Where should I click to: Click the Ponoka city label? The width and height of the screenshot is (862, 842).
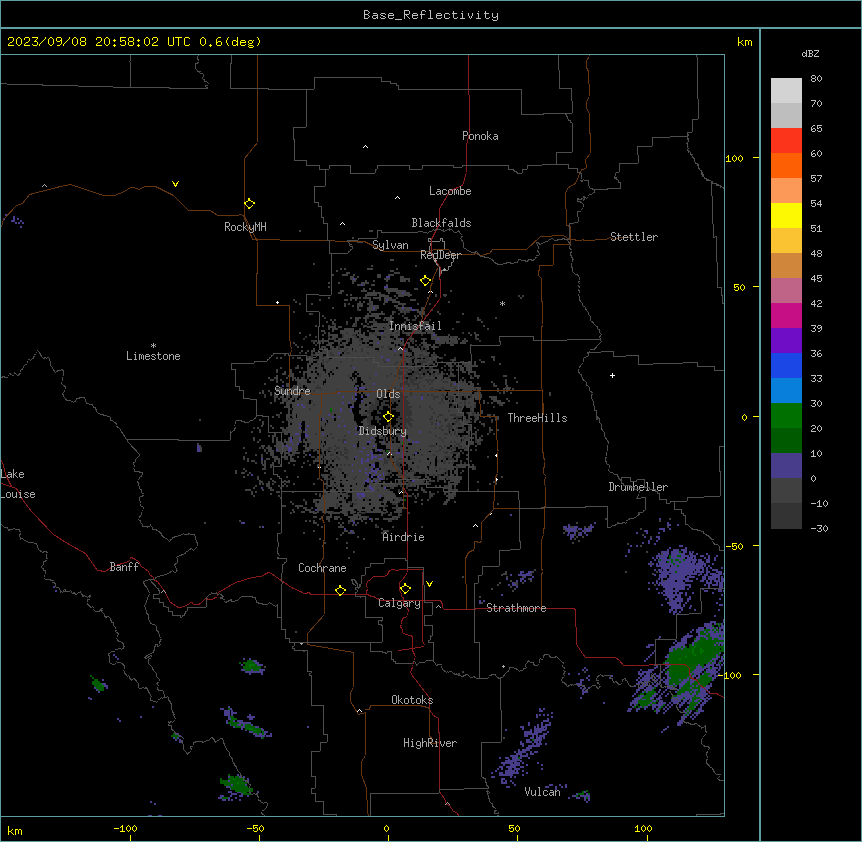(x=480, y=136)
